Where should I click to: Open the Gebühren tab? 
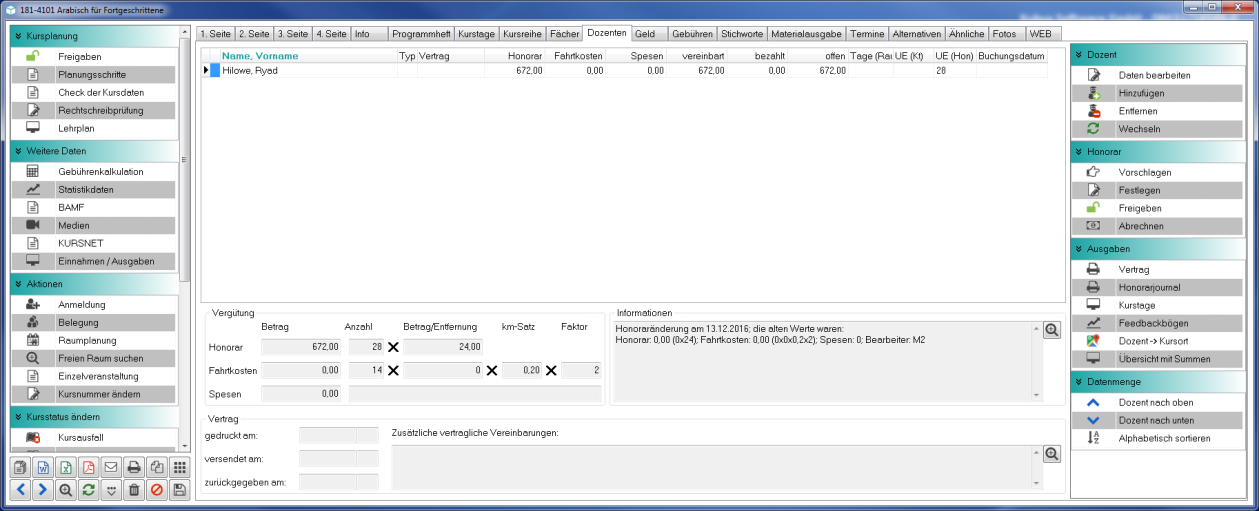(693, 33)
